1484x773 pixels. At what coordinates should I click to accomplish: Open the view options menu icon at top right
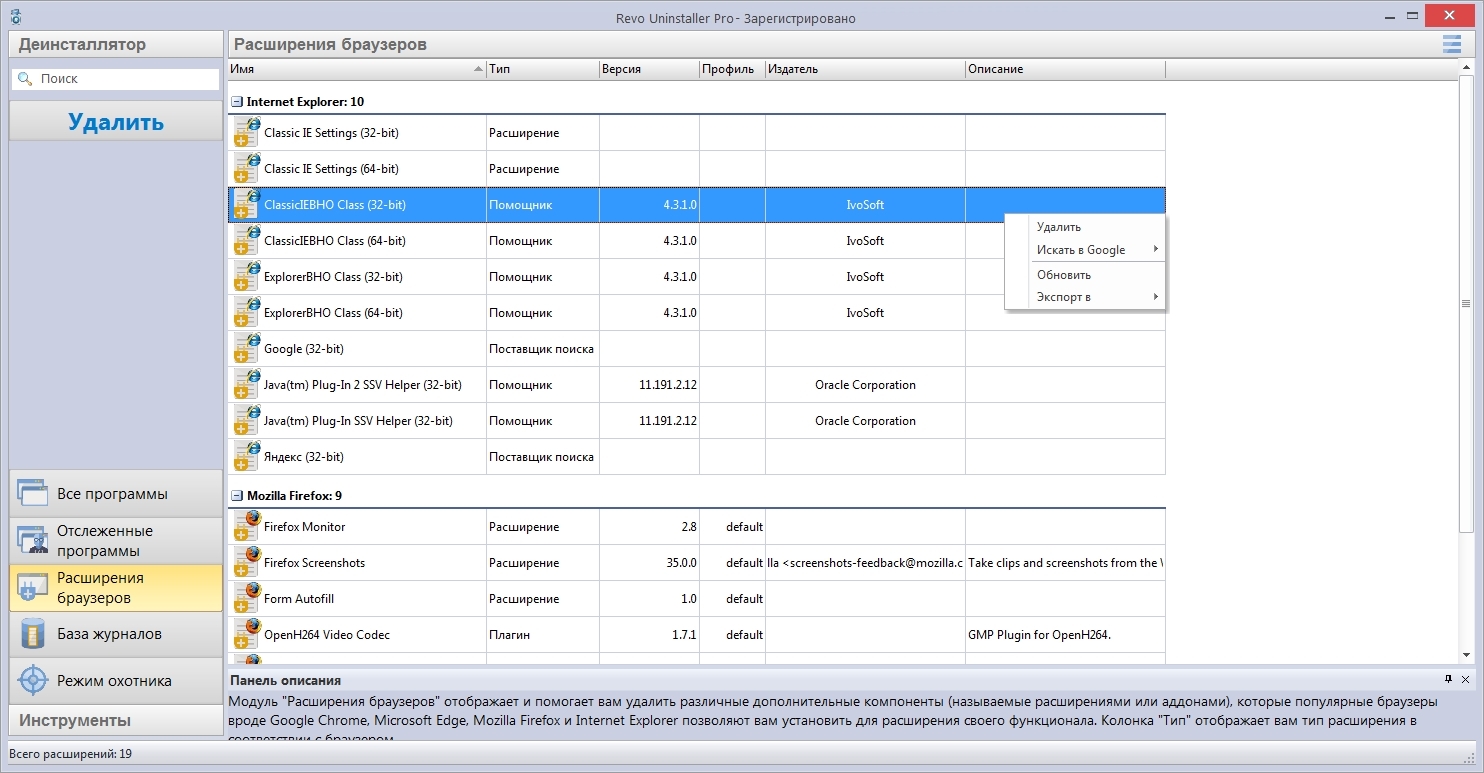[x=1451, y=44]
